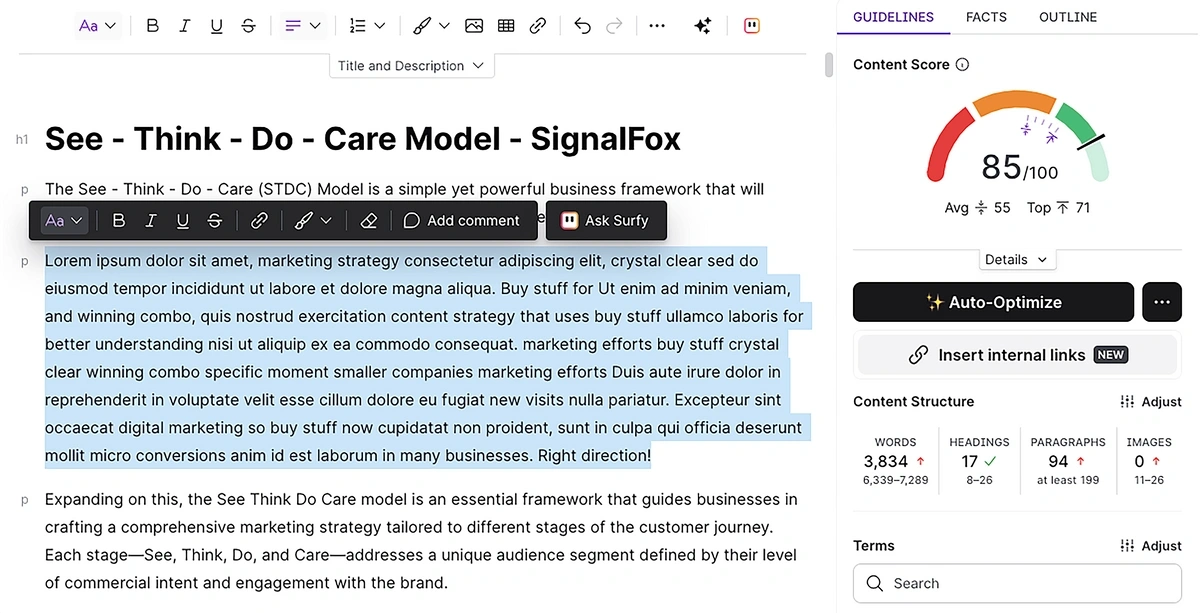Click the 'Top 71' score label
This screenshot has height=613, width=1200.
pos(1059,208)
